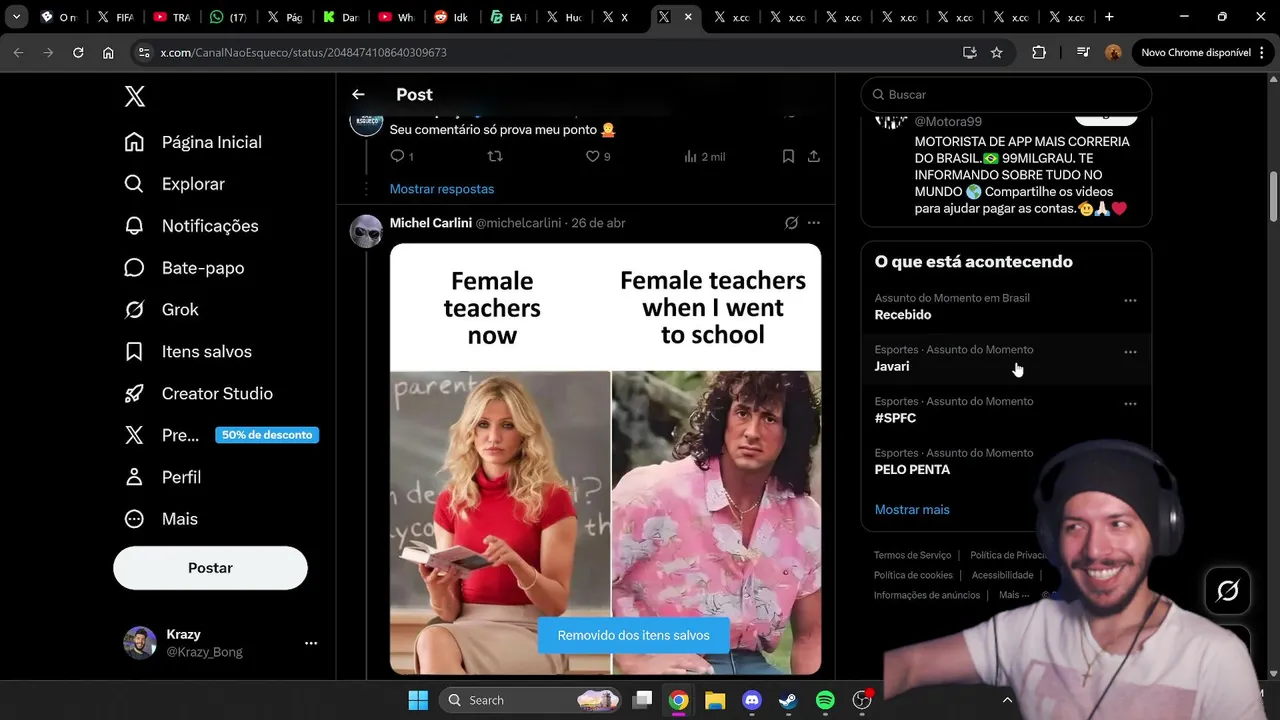Click Michel Carlini's alien avatar
The width and height of the screenshot is (1280, 720).
coord(366,231)
